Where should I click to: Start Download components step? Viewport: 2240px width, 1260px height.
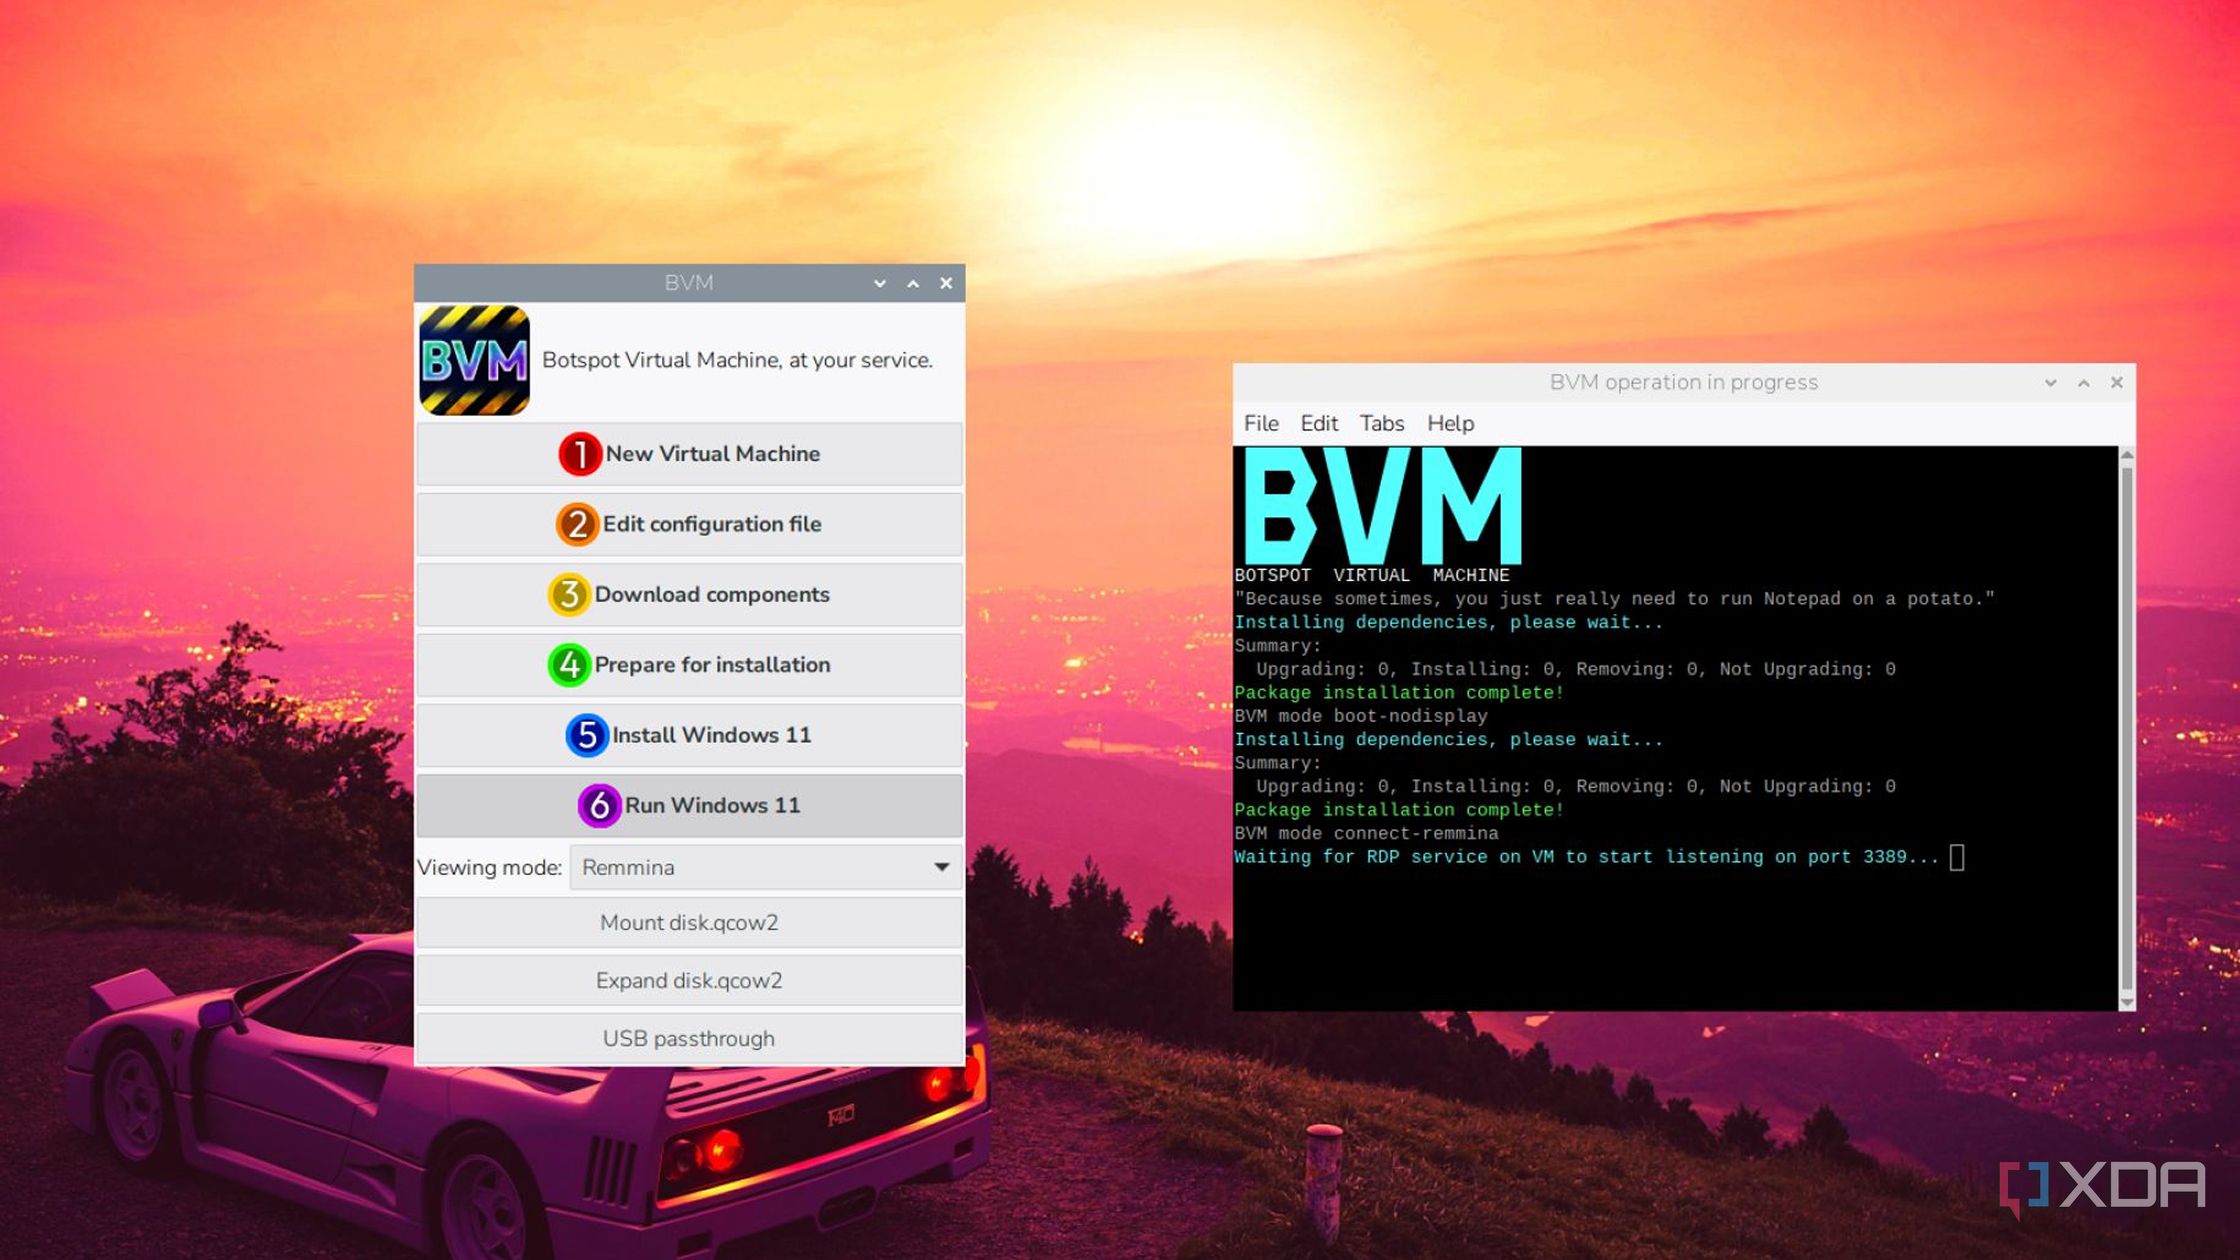click(689, 594)
